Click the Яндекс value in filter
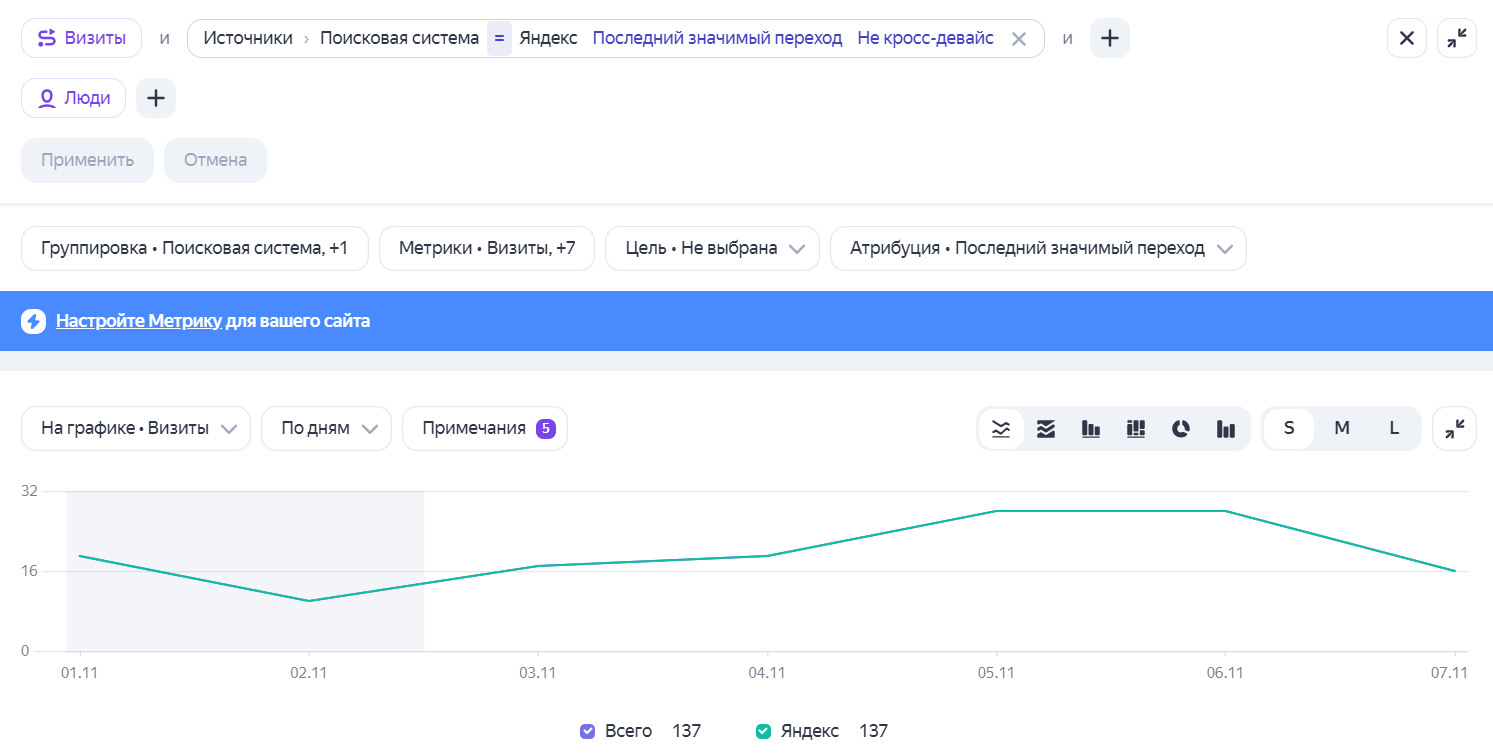1493x756 pixels. pyautogui.click(x=548, y=38)
